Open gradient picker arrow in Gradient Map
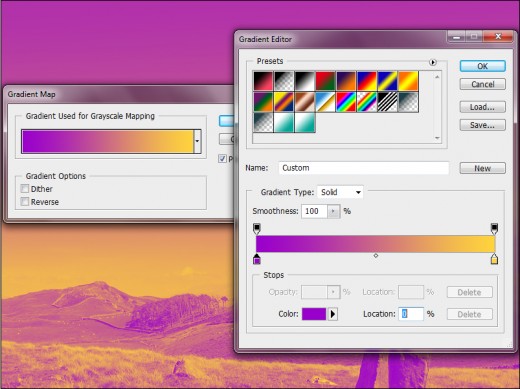This screenshot has width=520, height=389. click(x=197, y=141)
